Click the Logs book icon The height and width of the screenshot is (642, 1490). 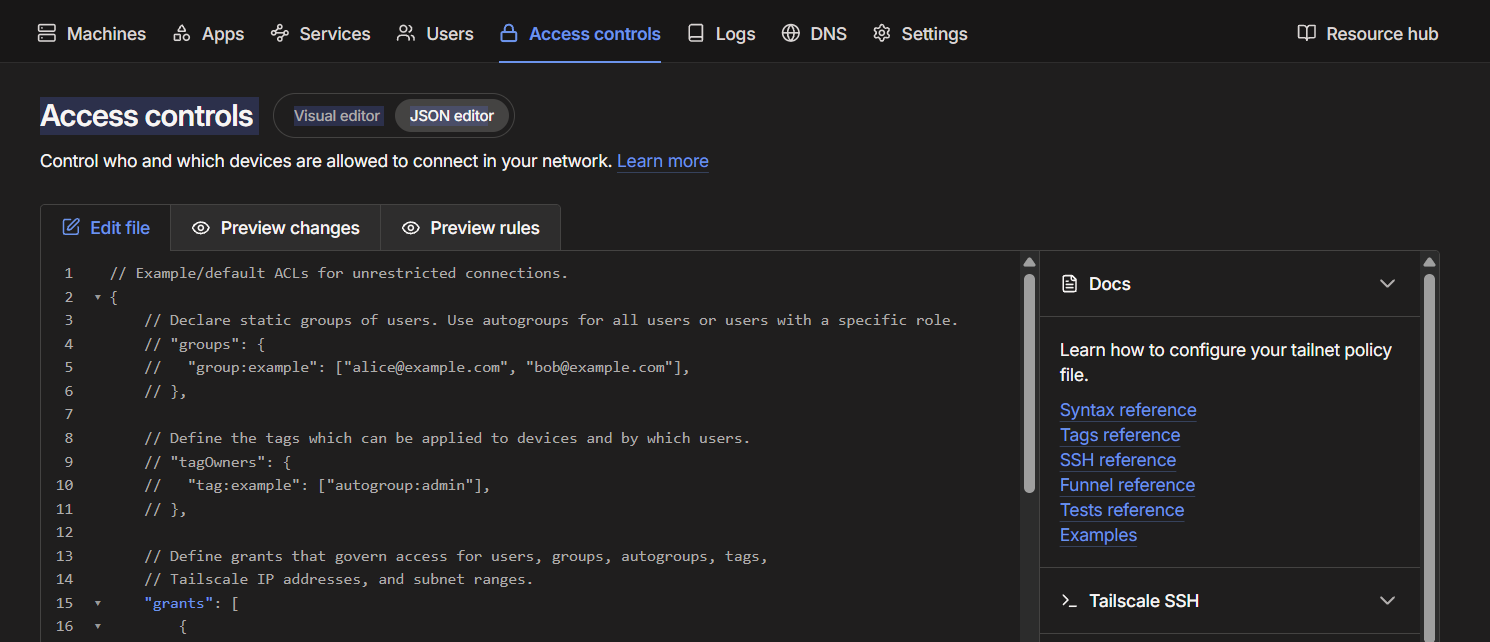point(696,33)
